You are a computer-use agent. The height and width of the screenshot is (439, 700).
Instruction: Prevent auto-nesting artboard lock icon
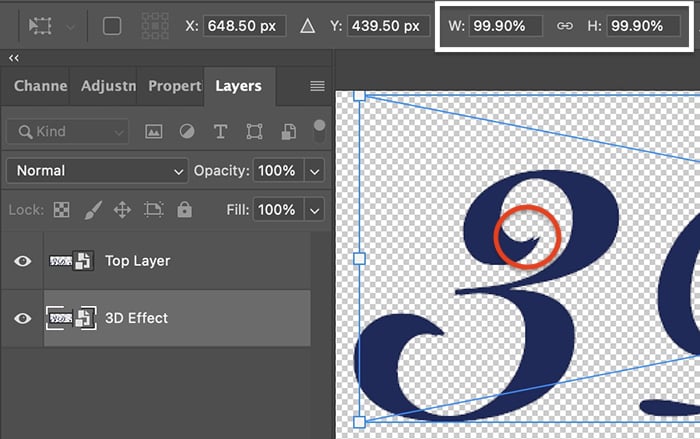point(154,209)
